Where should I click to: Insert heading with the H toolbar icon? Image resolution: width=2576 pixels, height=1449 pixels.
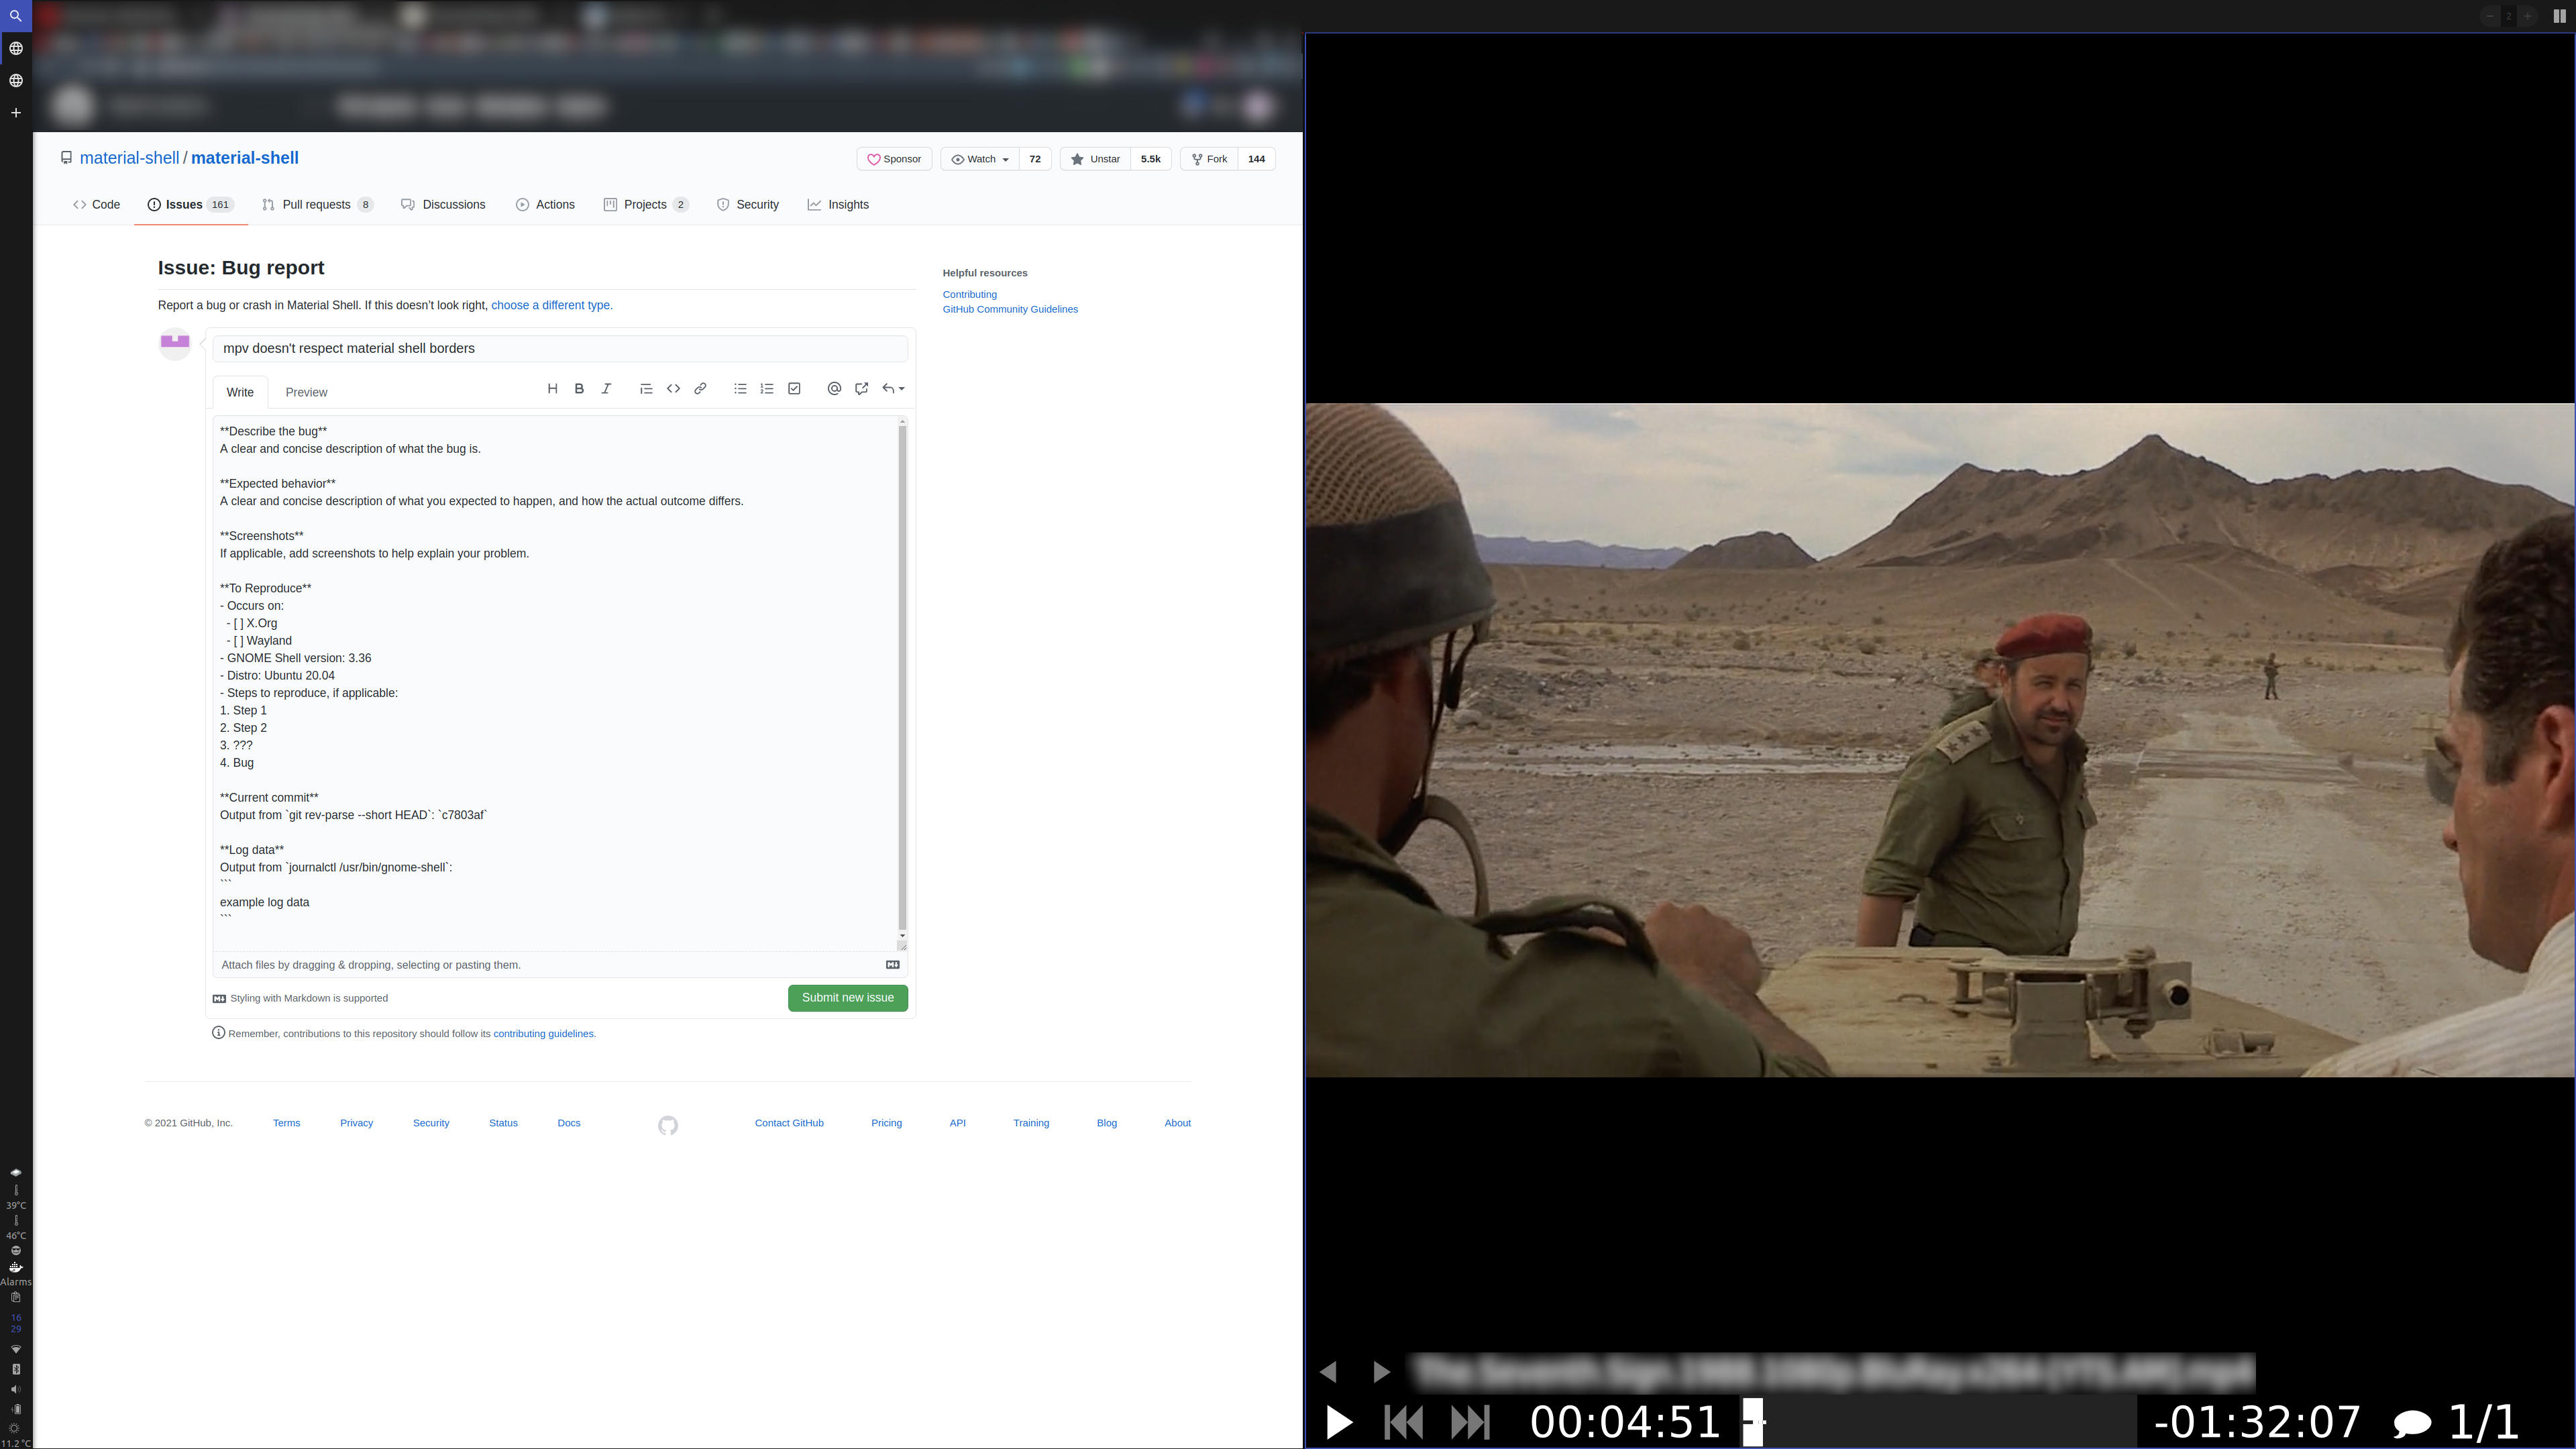[x=552, y=389]
